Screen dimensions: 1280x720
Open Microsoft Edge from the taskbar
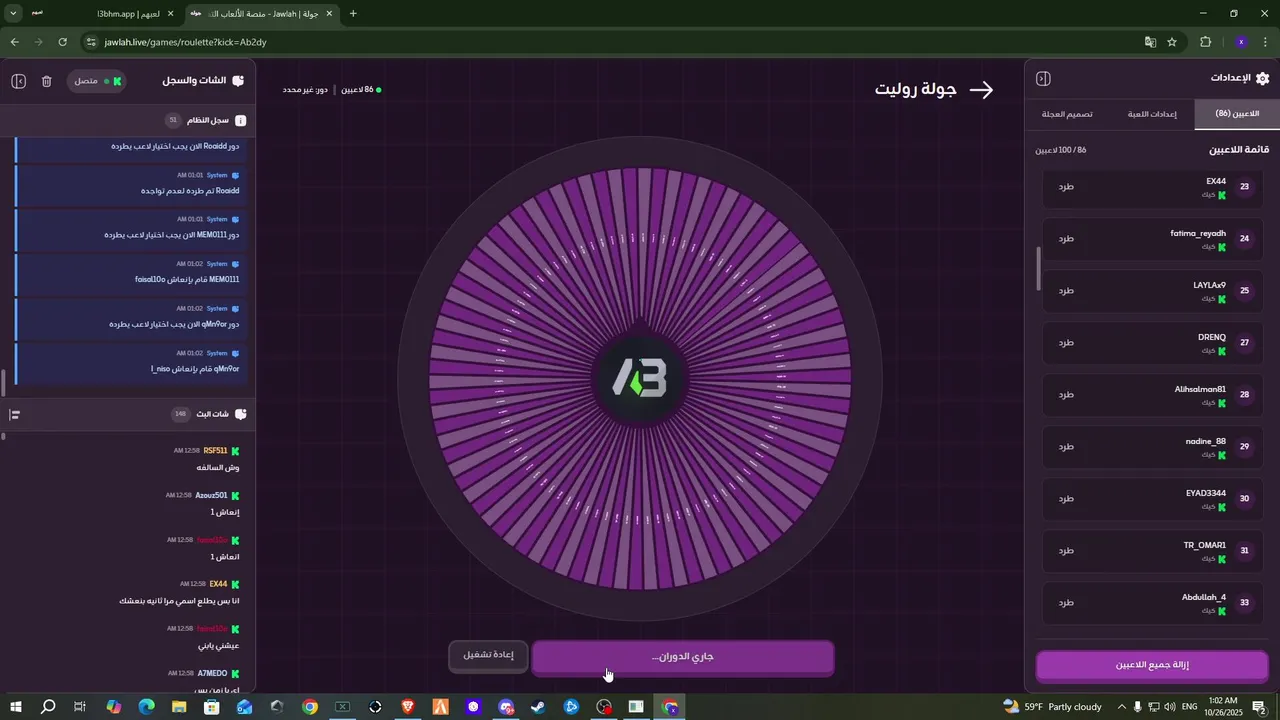[x=146, y=707]
